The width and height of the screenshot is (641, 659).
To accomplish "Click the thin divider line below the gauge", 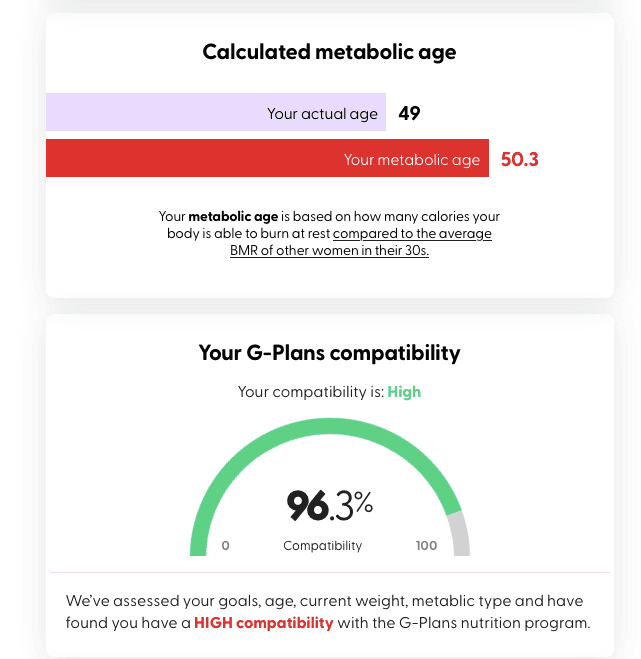I will click(x=330, y=572).
